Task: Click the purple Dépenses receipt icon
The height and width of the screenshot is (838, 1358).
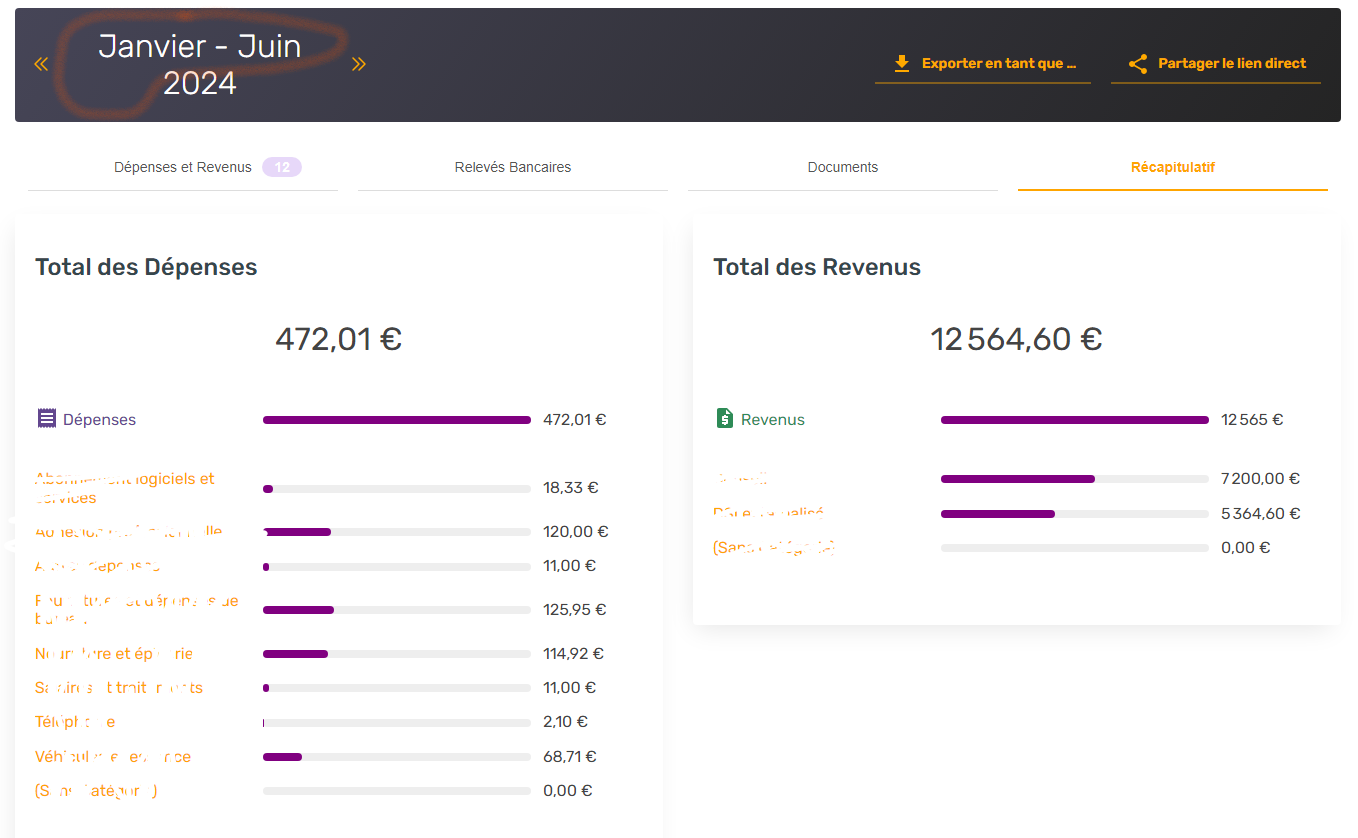Action: pos(46,419)
